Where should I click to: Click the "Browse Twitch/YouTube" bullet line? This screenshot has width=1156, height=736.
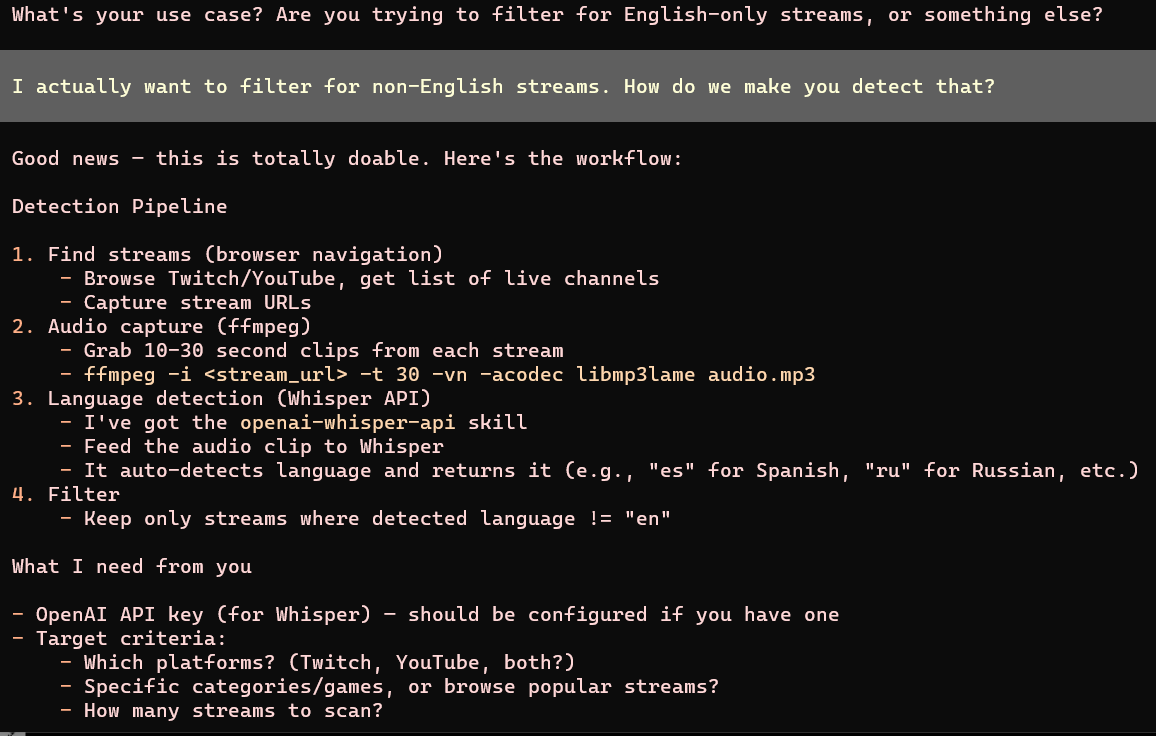(371, 279)
